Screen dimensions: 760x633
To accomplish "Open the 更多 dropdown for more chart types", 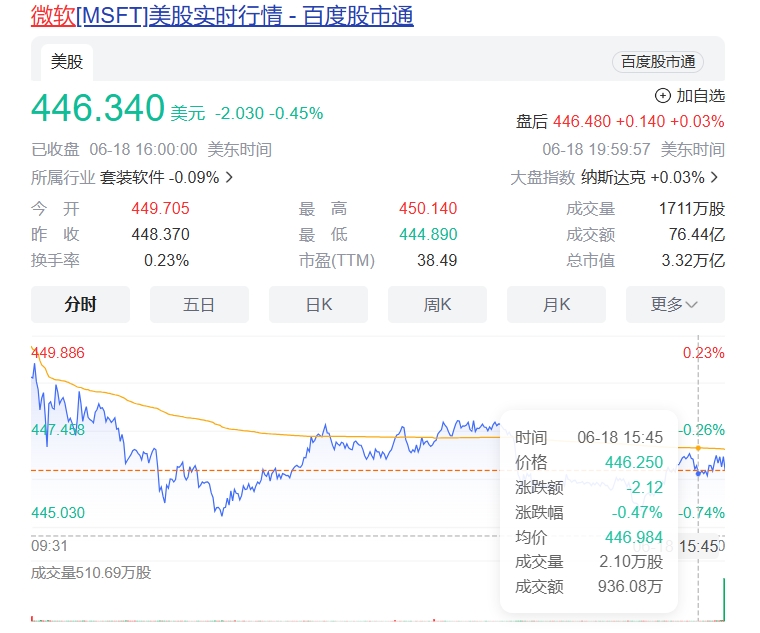I will coord(675,304).
